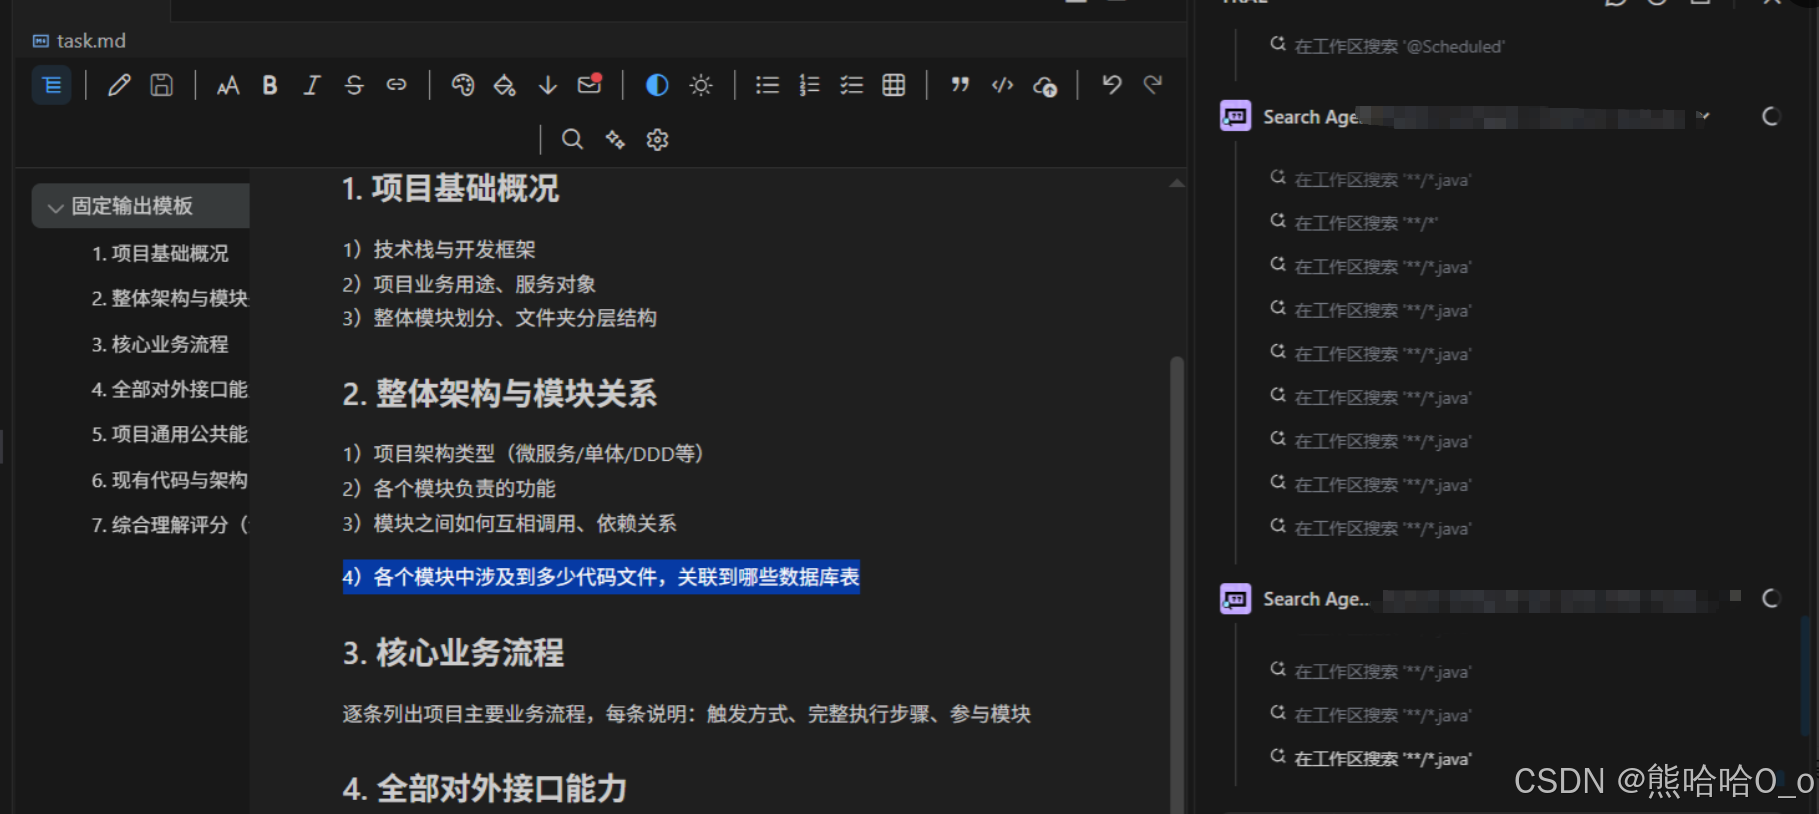
Task: Jump to outline item 2. 整体架构与模块
Action: coord(169,299)
